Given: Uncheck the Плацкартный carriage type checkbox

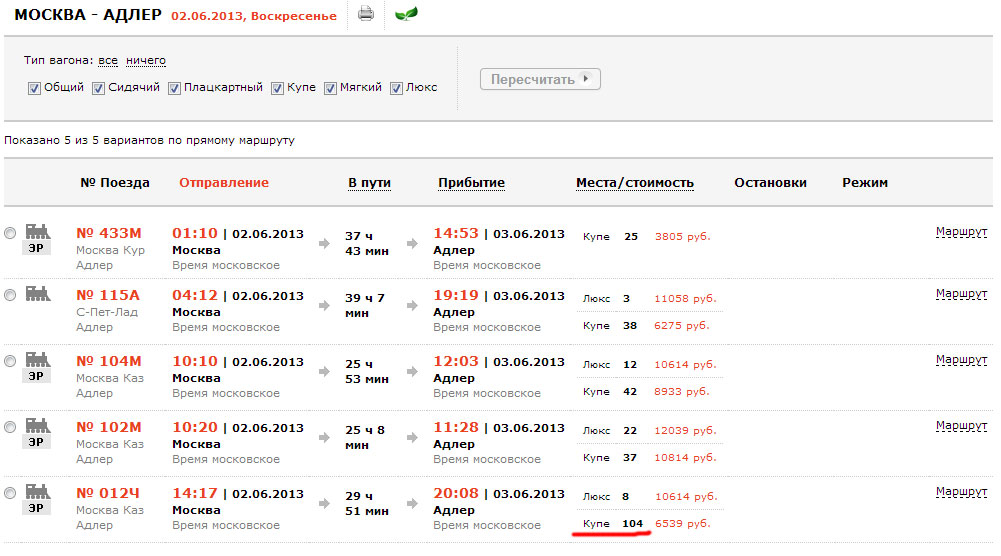Looking at the screenshot, I should tap(174, 88).
